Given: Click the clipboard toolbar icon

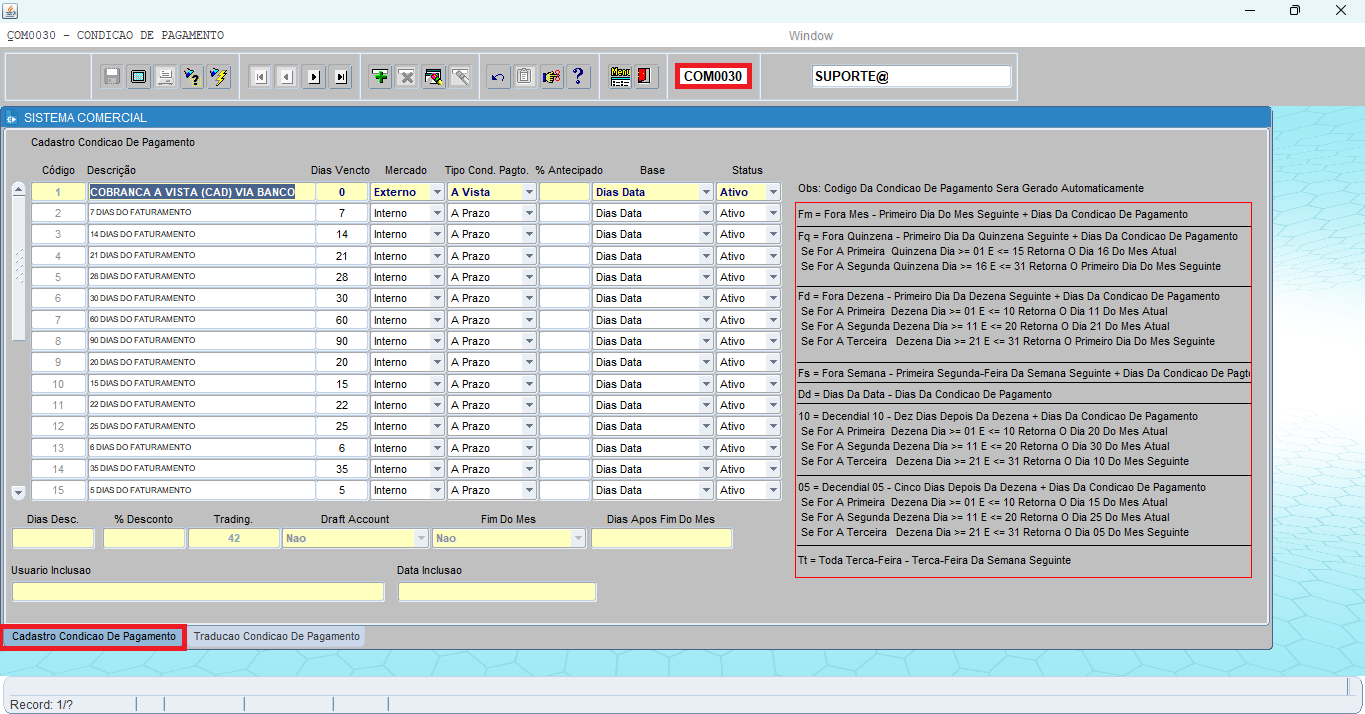Looking at the screenshot, I should pos(525,76).
